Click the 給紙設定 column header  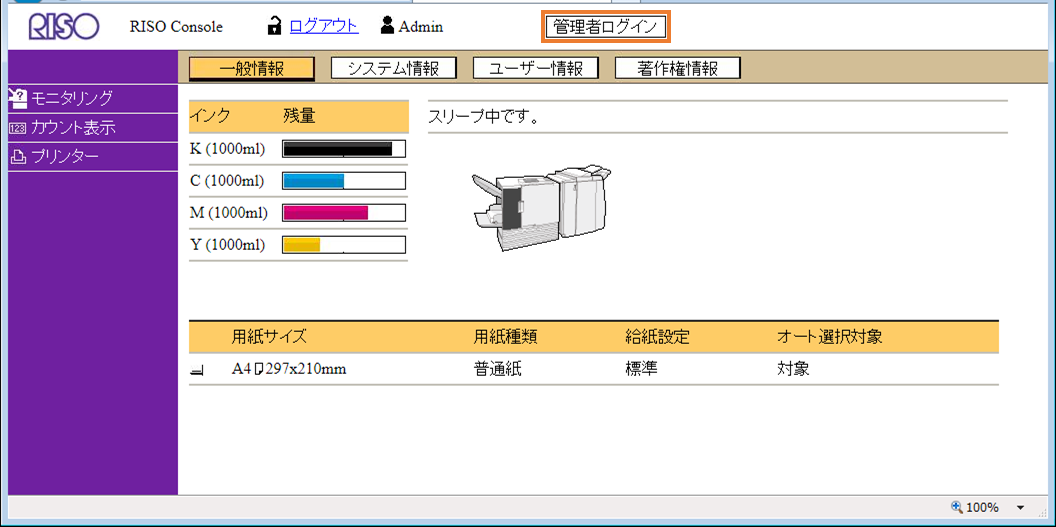657,337
